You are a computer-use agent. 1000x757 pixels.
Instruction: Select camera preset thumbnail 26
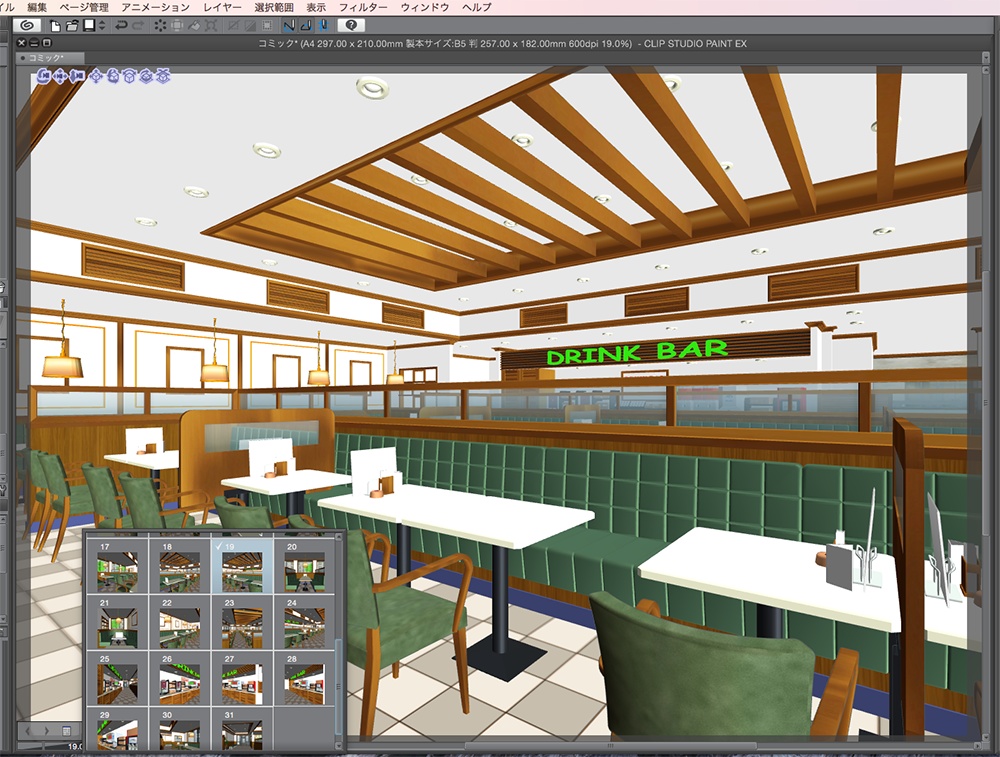click(180, 679)
